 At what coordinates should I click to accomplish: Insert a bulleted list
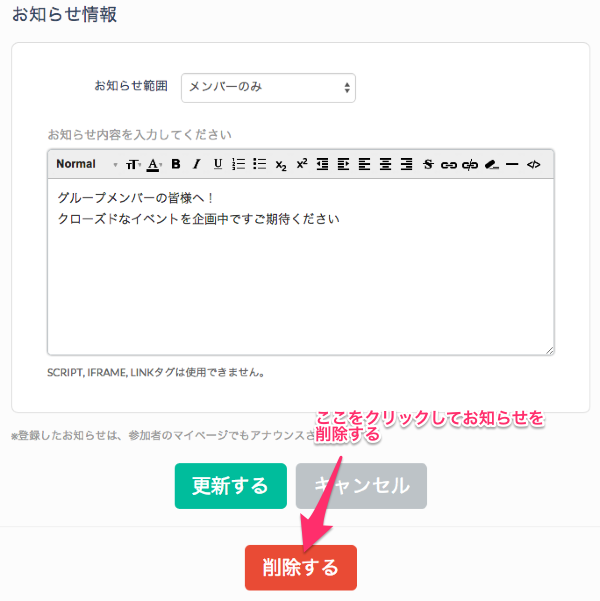tap(259, 164)
